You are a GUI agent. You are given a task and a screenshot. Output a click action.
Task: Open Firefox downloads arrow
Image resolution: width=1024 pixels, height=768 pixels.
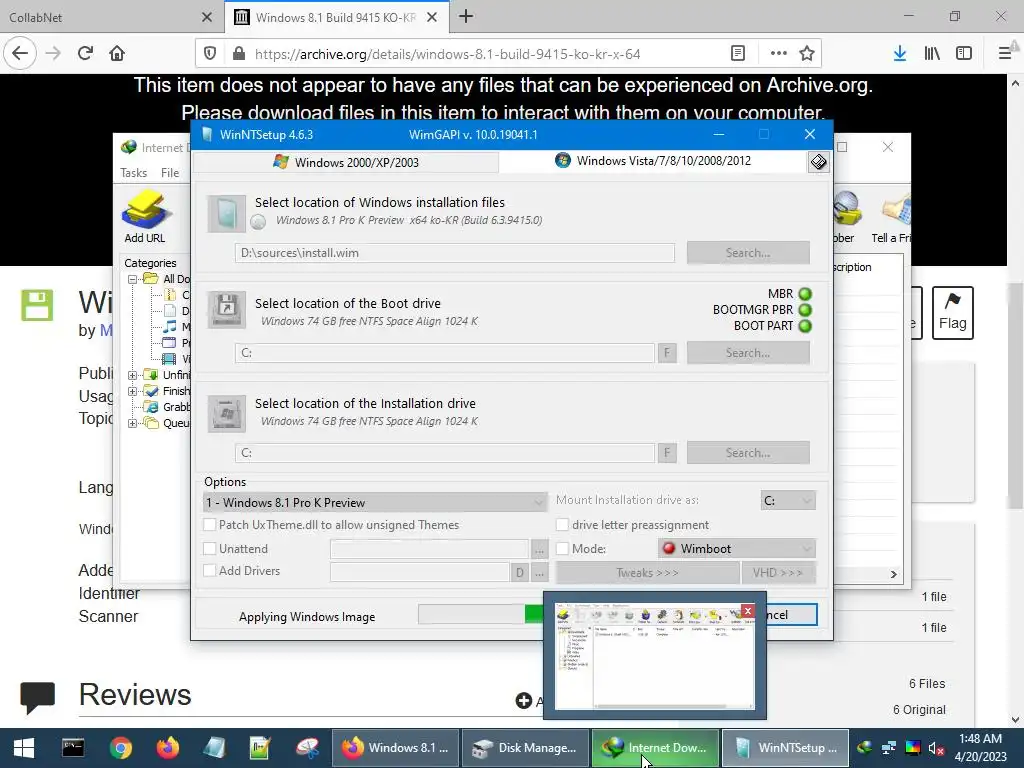(900, 54)
